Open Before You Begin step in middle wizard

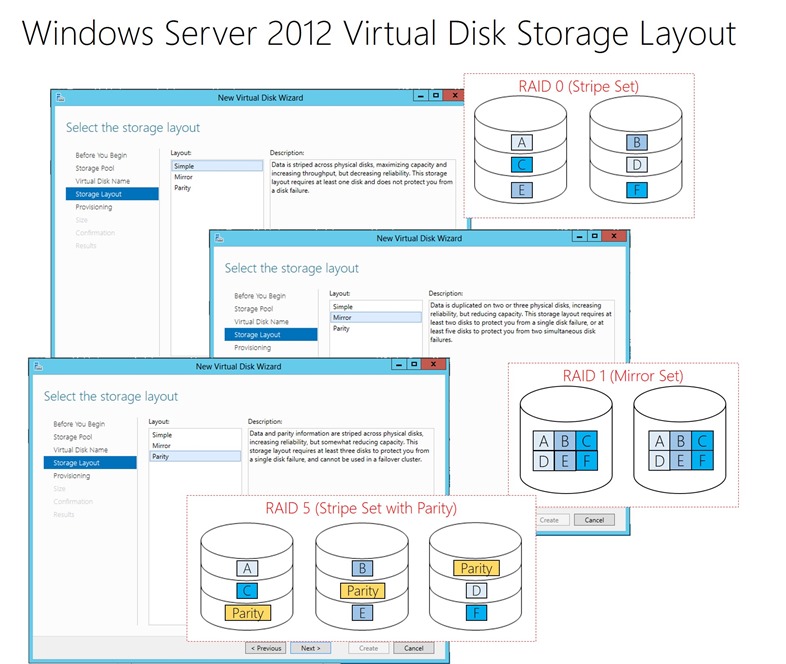[x=260, y=296]
